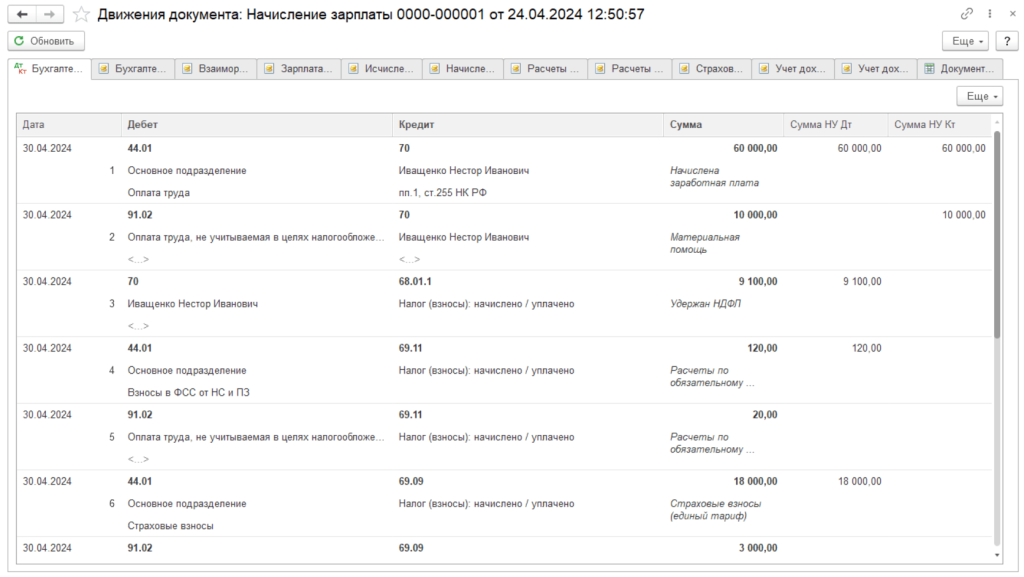Click the forward navigation arrow

point(51,15)
